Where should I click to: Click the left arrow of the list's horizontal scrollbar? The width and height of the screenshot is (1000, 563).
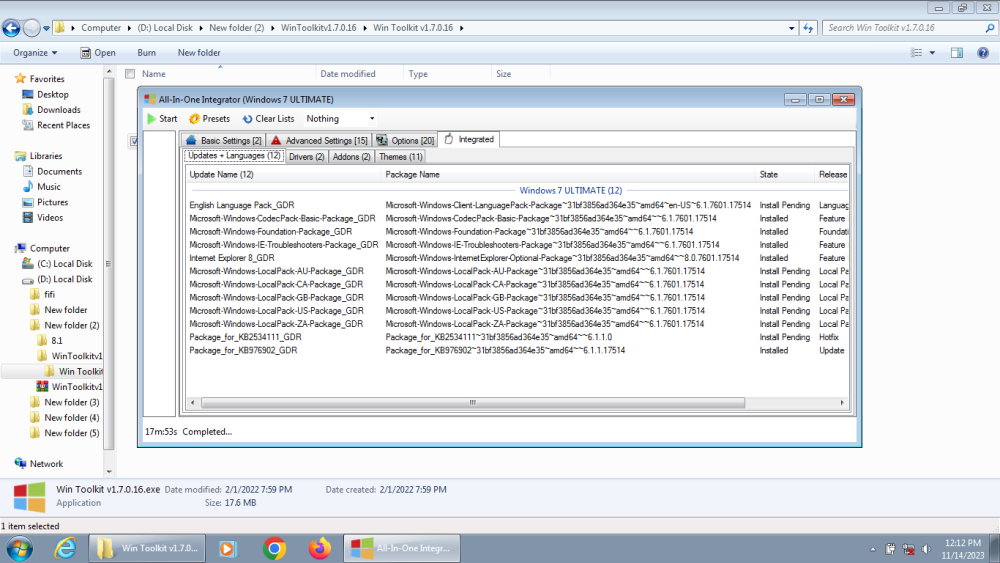coord(193,403)
